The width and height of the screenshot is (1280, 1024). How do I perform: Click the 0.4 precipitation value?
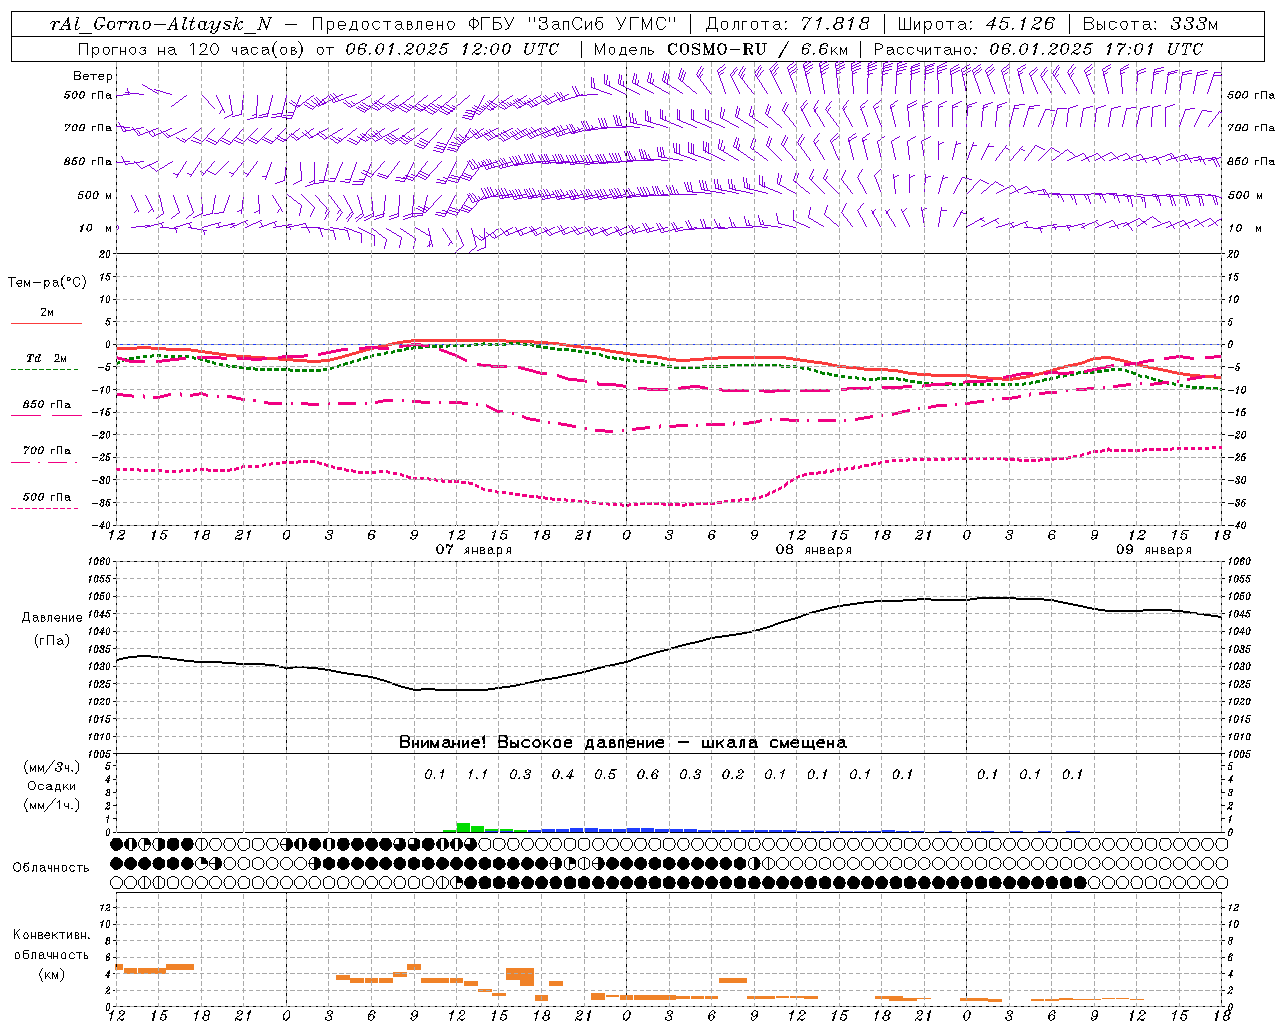point(563,774)
